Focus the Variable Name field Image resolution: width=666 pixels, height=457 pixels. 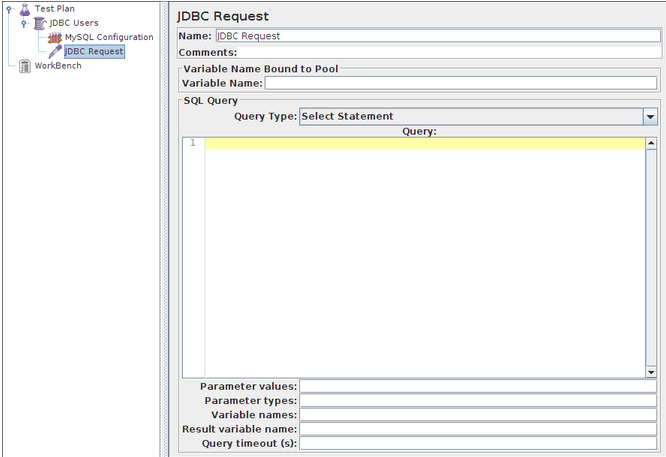461,83
